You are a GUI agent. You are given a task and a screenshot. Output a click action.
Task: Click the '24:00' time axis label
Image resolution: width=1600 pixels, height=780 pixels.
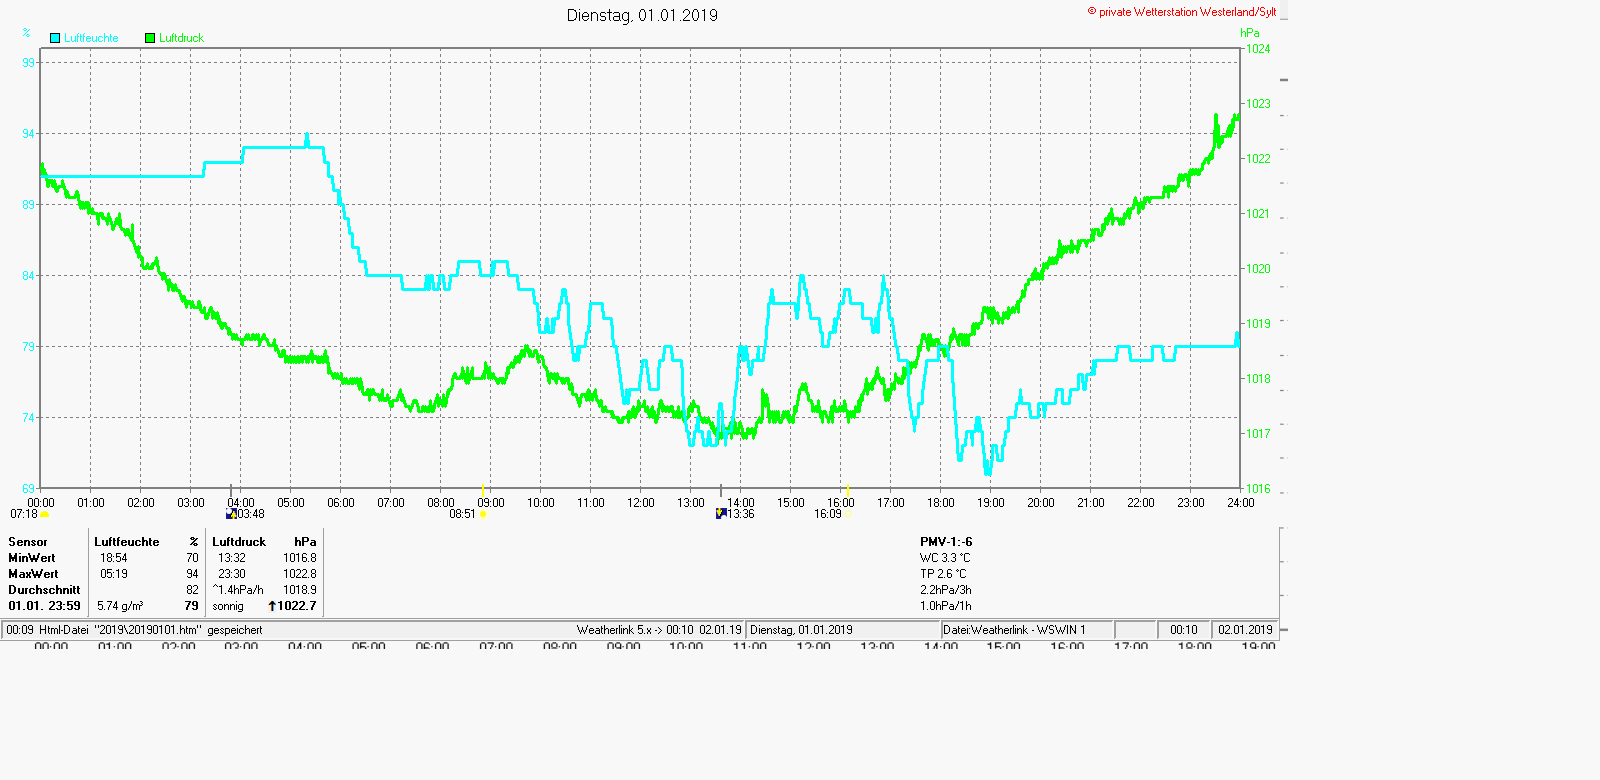click(x=1241, y=503)
